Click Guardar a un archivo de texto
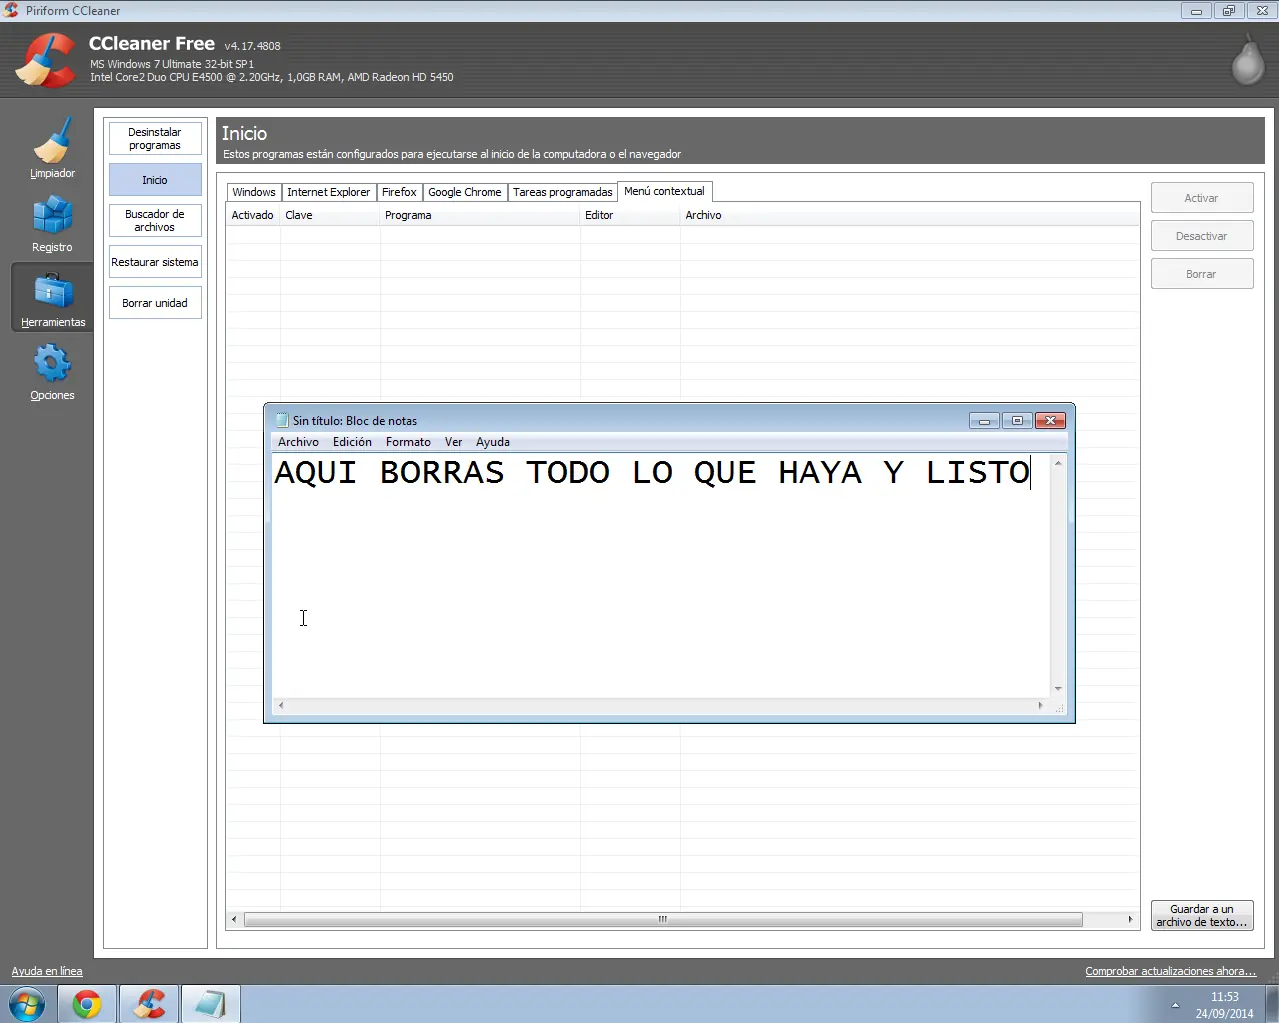Image resolution: width=1279 pixels, height=1023 pixels. 1202,916
